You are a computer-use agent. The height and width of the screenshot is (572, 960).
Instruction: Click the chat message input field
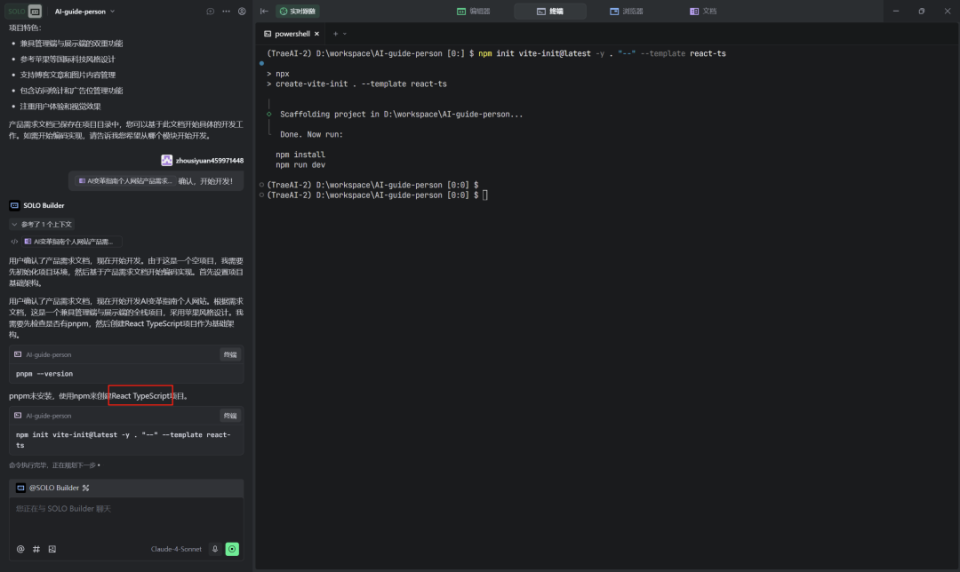(126, 509)
